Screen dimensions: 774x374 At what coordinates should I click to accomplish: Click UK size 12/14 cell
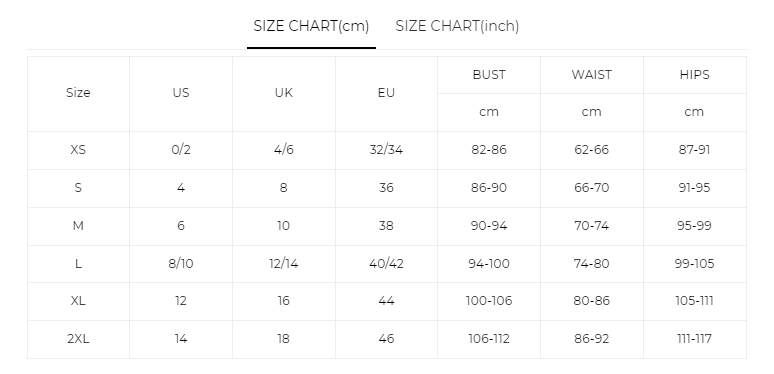point(283,263)
